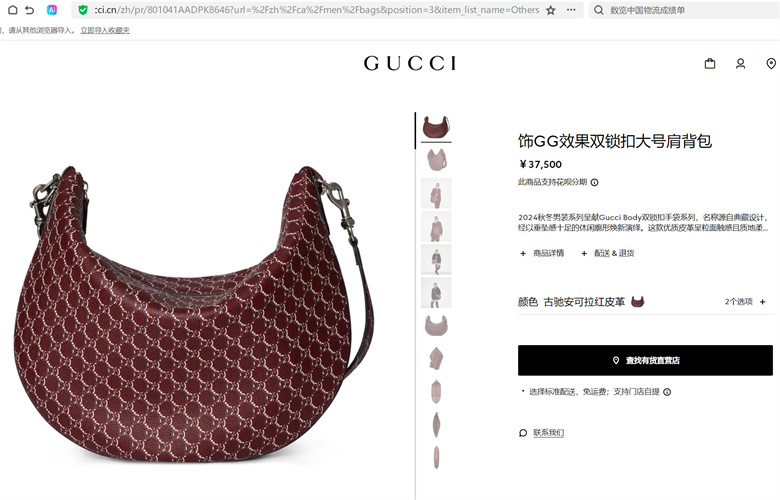Image resolution: width=780 pixels, height=500 pixels.
Task: Open the AI assistant icon in toolbar
Action: coord(52,10)
